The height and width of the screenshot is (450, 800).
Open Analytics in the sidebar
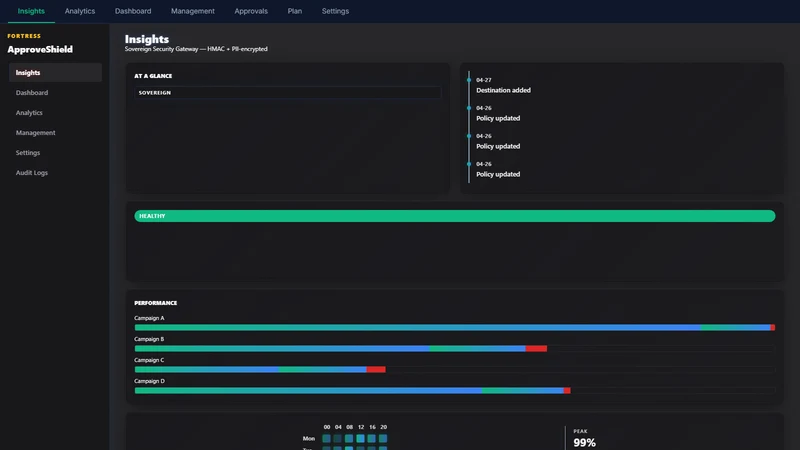click(55, 112)
